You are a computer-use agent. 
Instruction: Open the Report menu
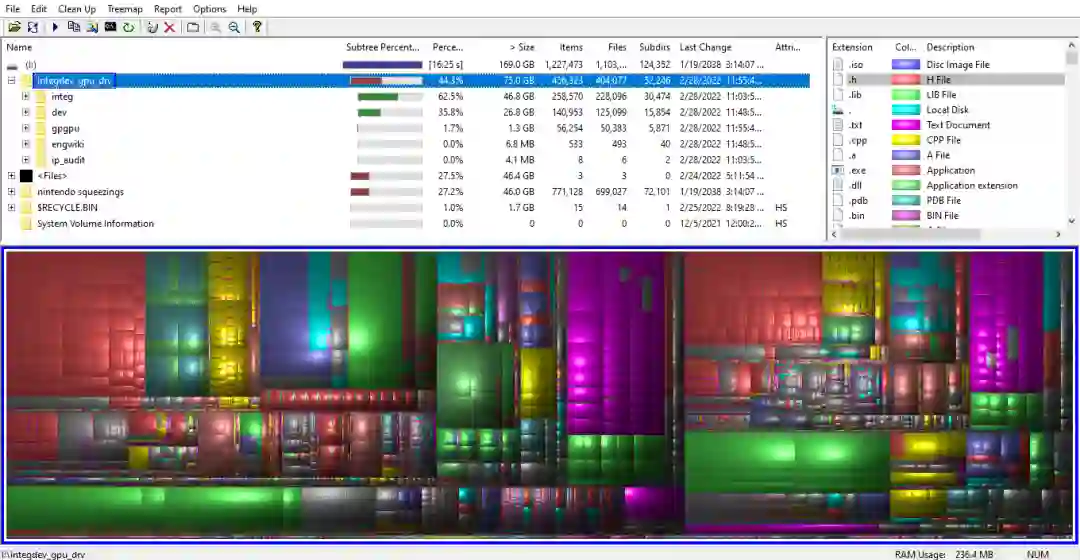coord(167,9)
